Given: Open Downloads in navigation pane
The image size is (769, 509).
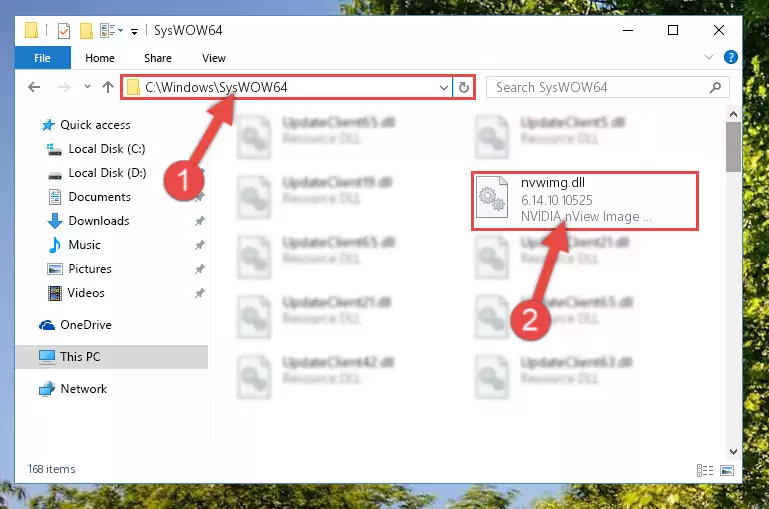Looking at the screenshot, I should tap(89, 221).
